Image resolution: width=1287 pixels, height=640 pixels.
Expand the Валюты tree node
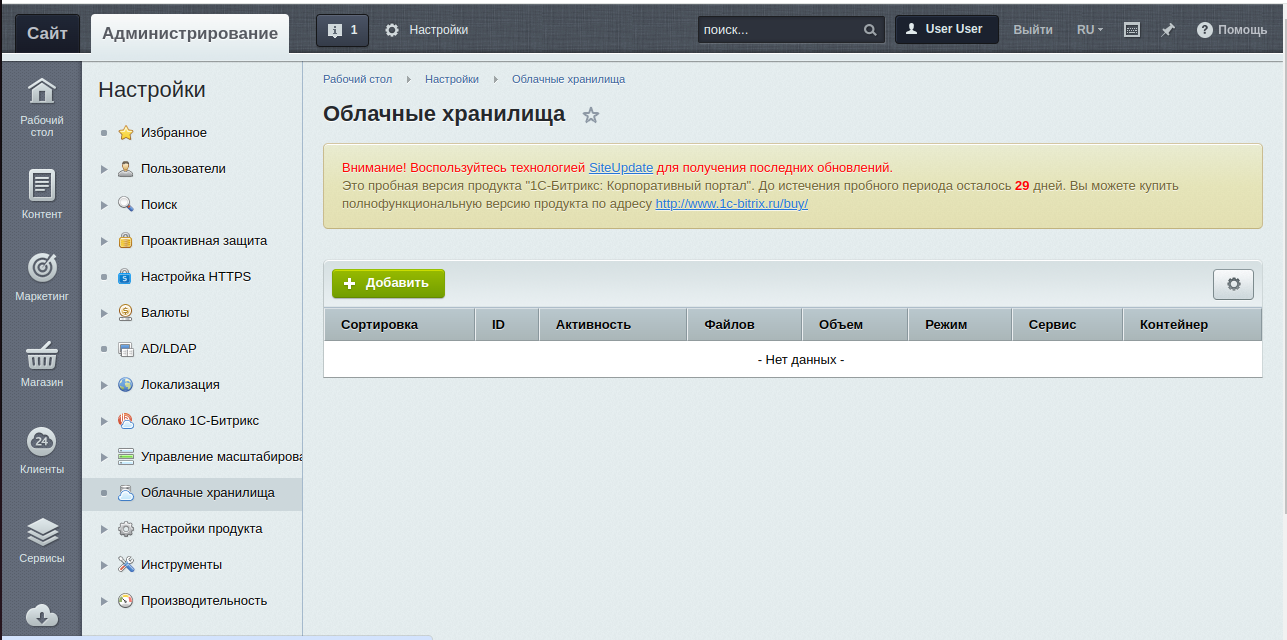[104, 313]
